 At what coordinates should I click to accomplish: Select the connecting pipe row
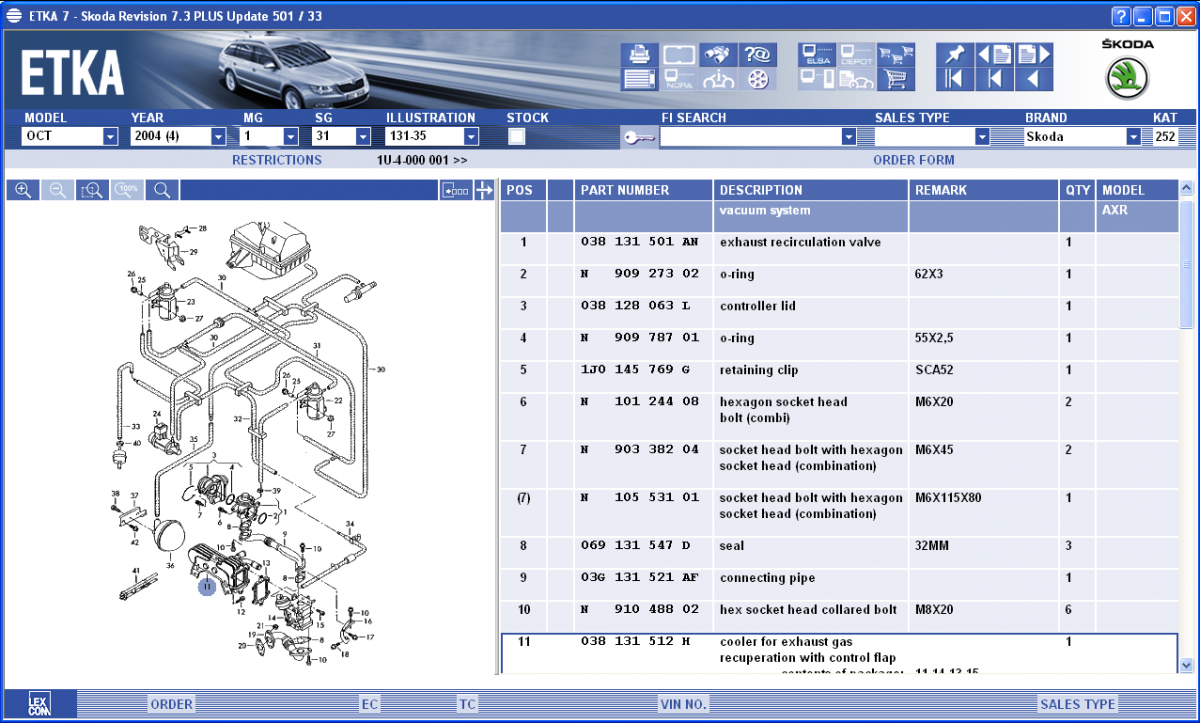[838, 584]
